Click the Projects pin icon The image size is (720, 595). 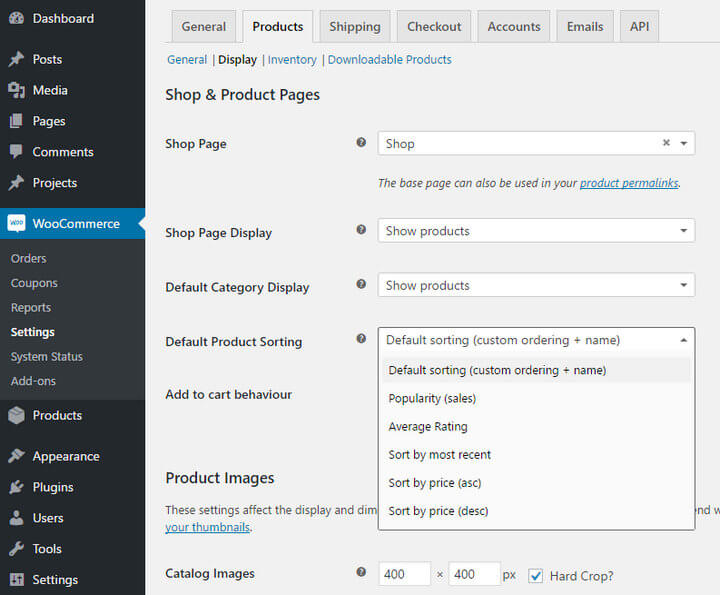point(17,183)
